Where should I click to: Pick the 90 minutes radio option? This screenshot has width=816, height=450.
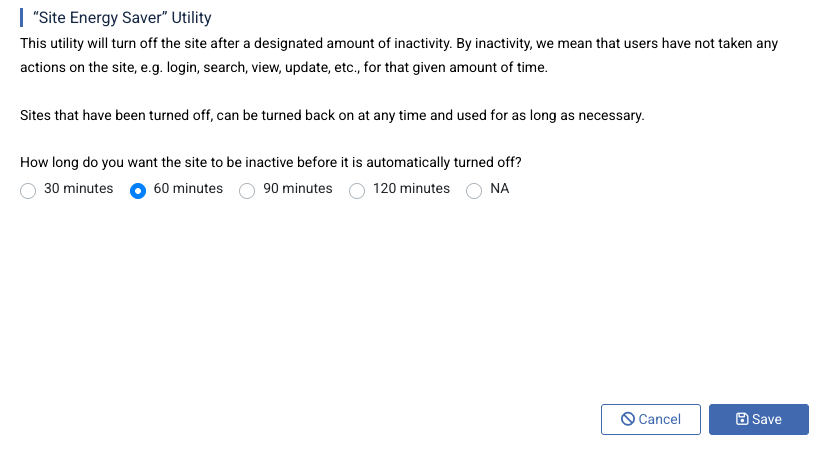247,190
